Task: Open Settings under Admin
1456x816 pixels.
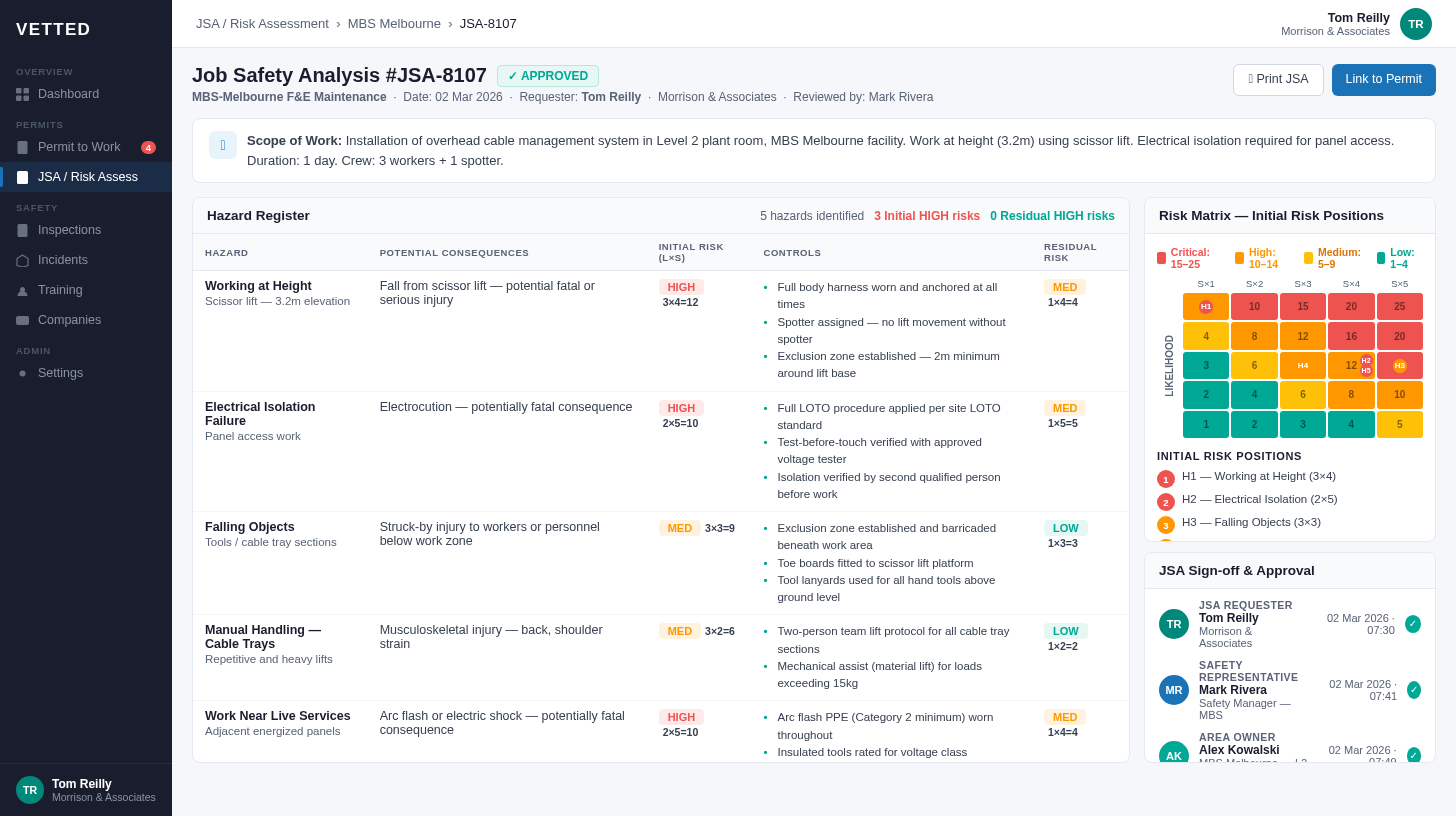Action: pos(60,372)
